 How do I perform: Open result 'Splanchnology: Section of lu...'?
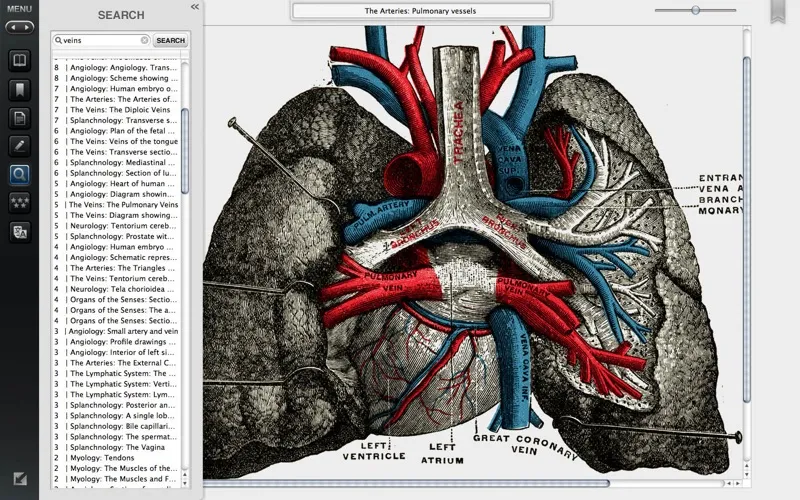coord(116,173)
